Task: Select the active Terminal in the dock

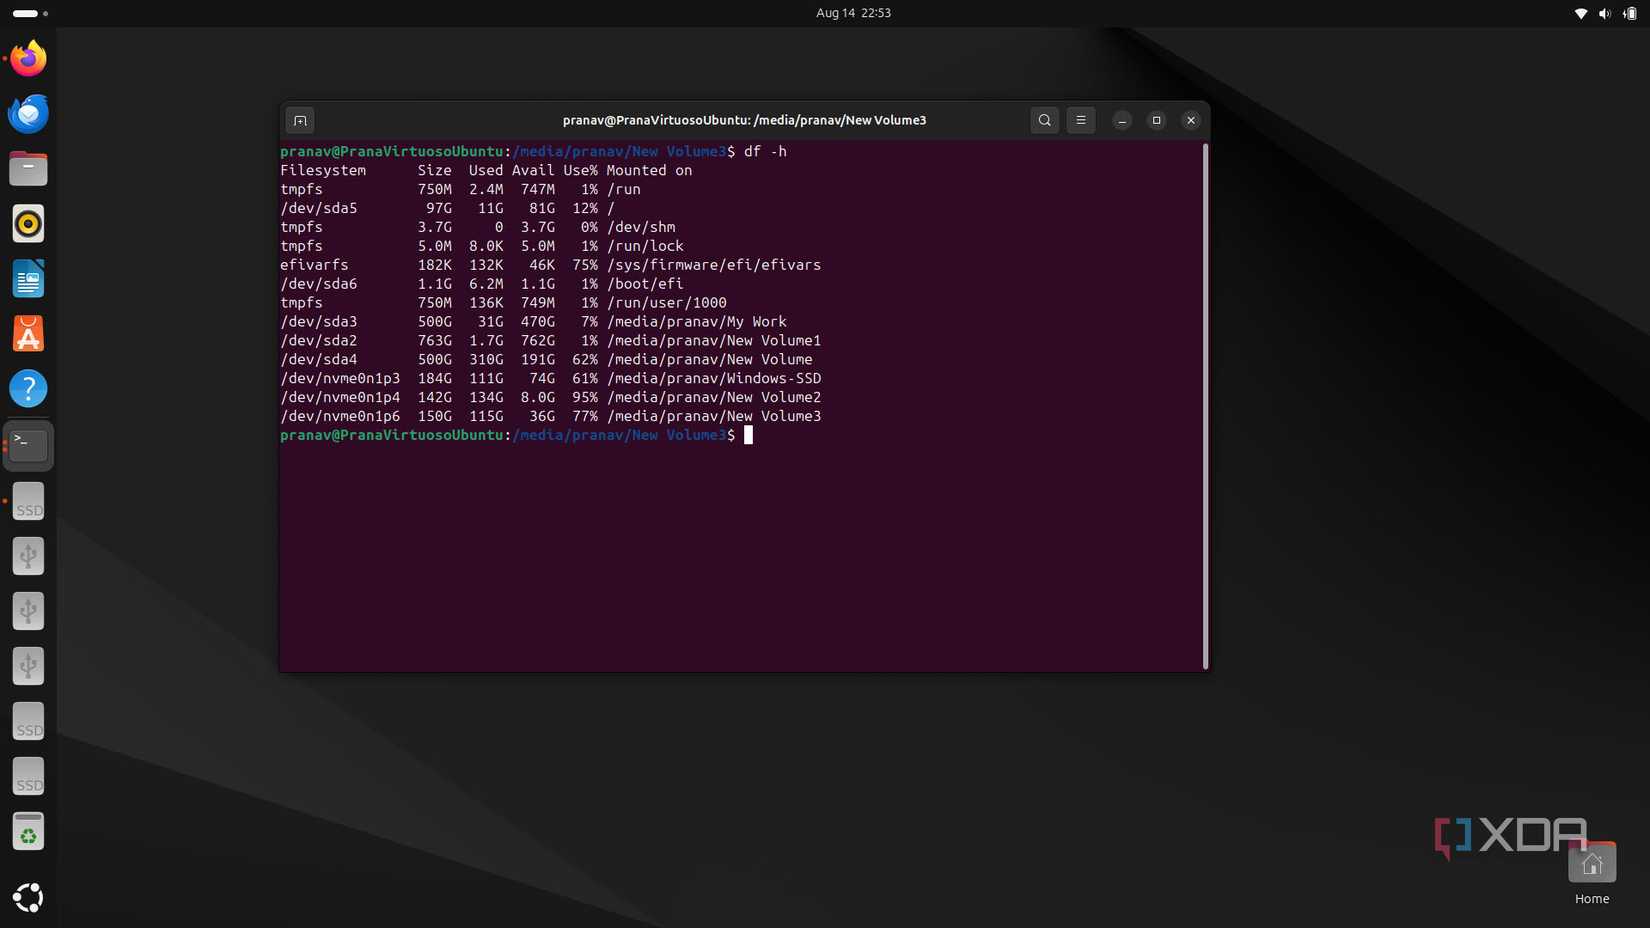Action: [x=27, y=444]
